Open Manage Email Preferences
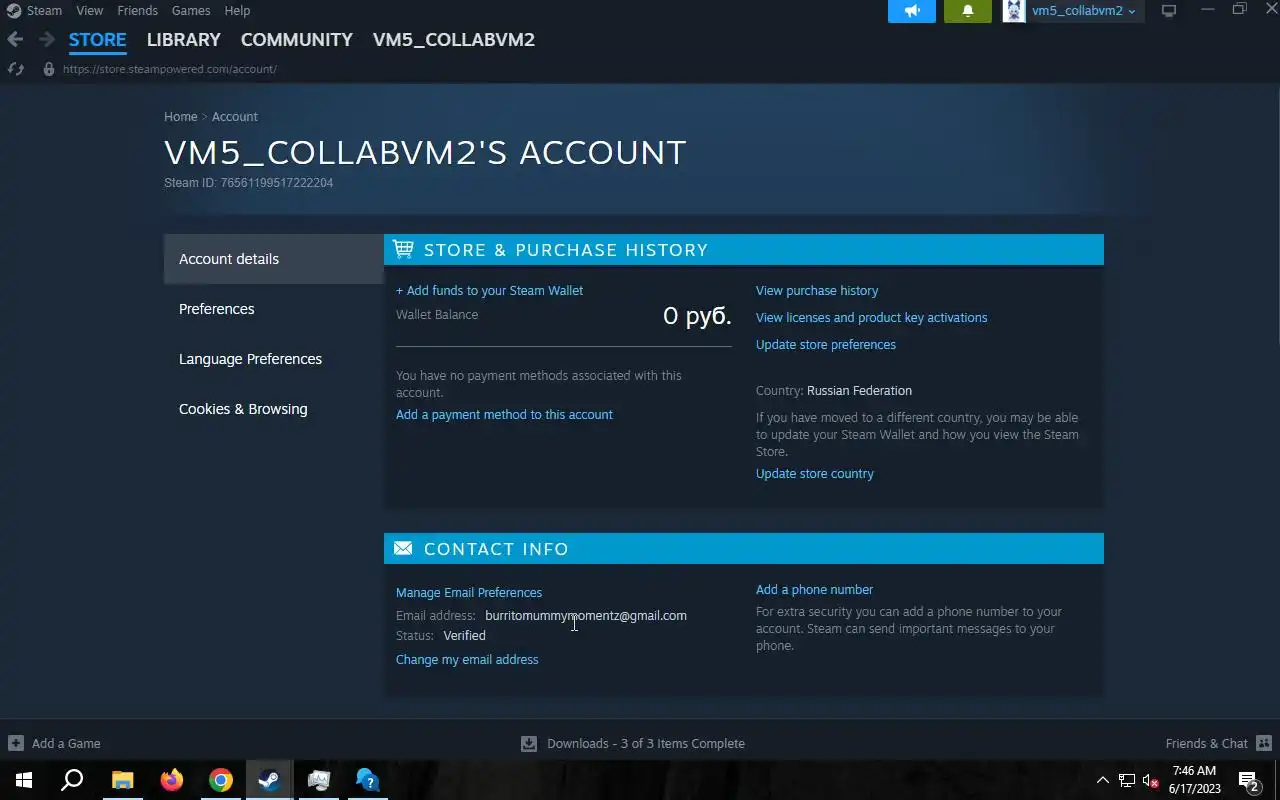 (469, 593)
